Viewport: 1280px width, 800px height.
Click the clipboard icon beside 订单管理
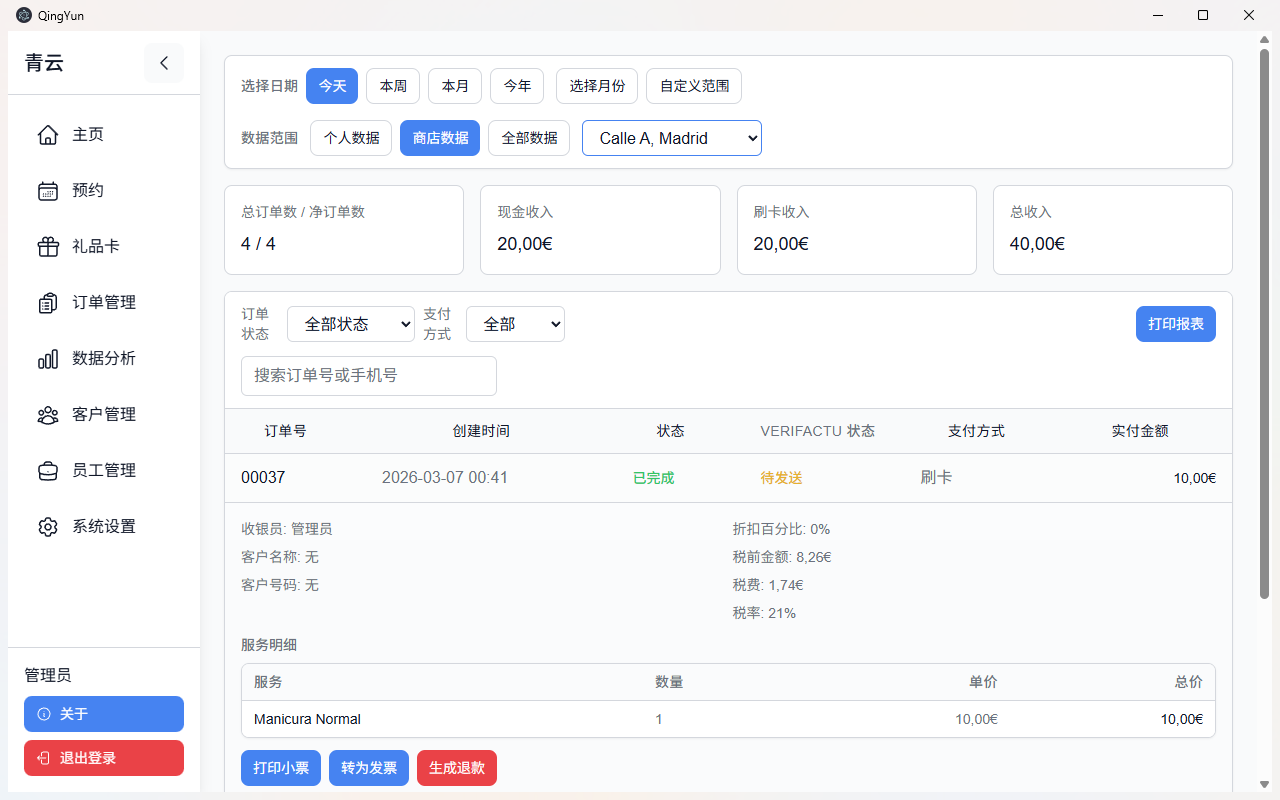click(48, 303)
